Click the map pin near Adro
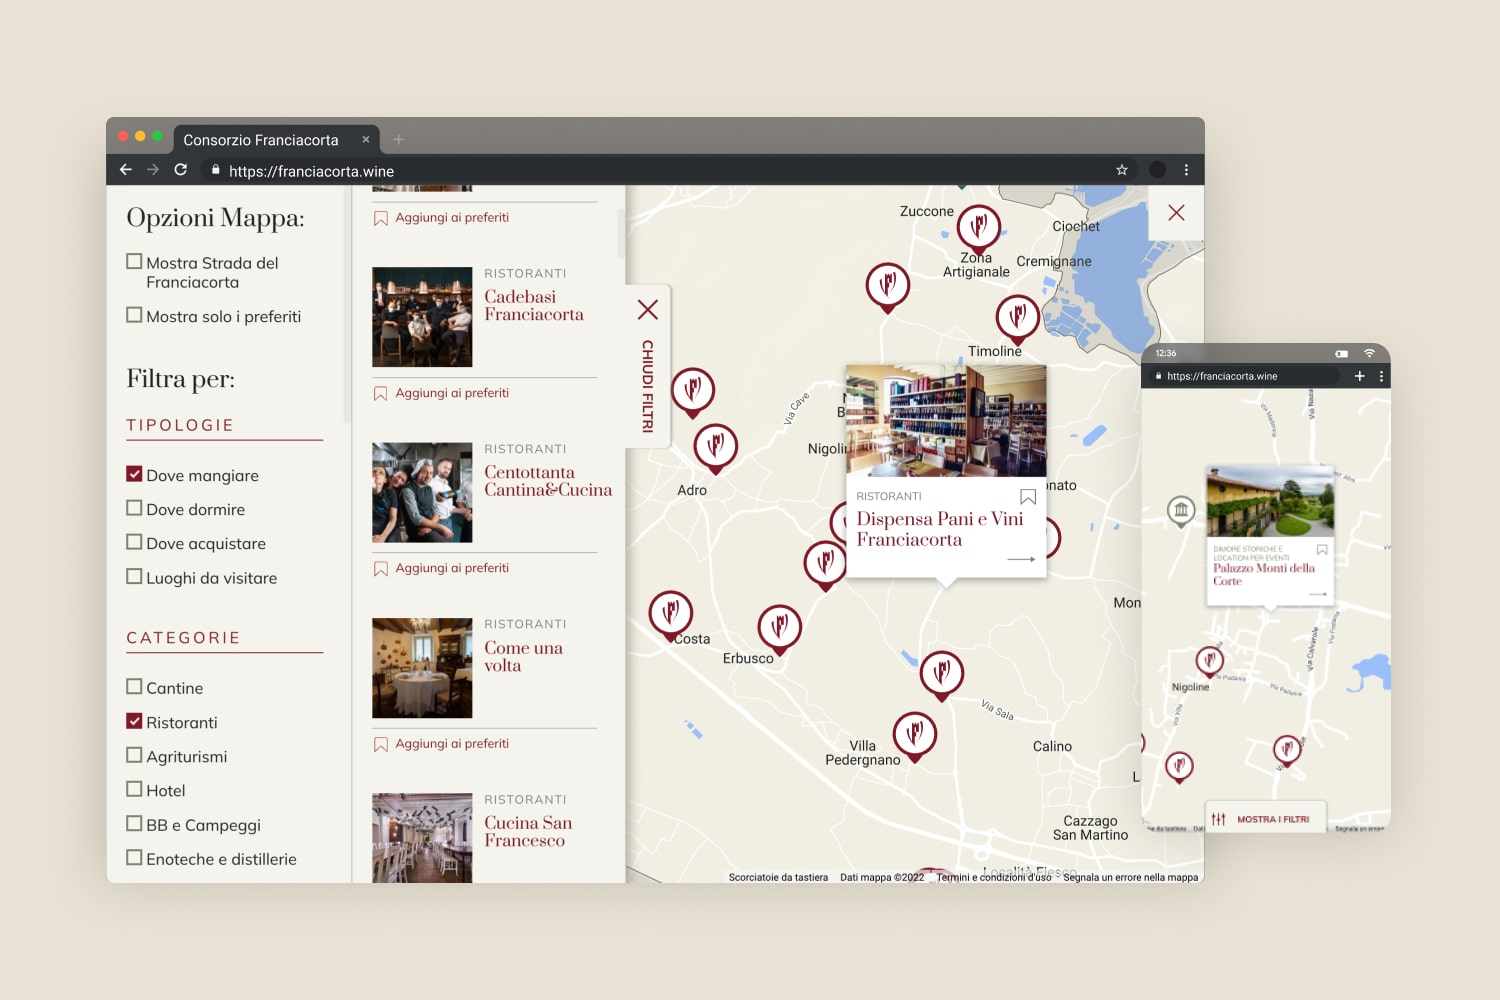1500x1000 pixels. (715, 446)
